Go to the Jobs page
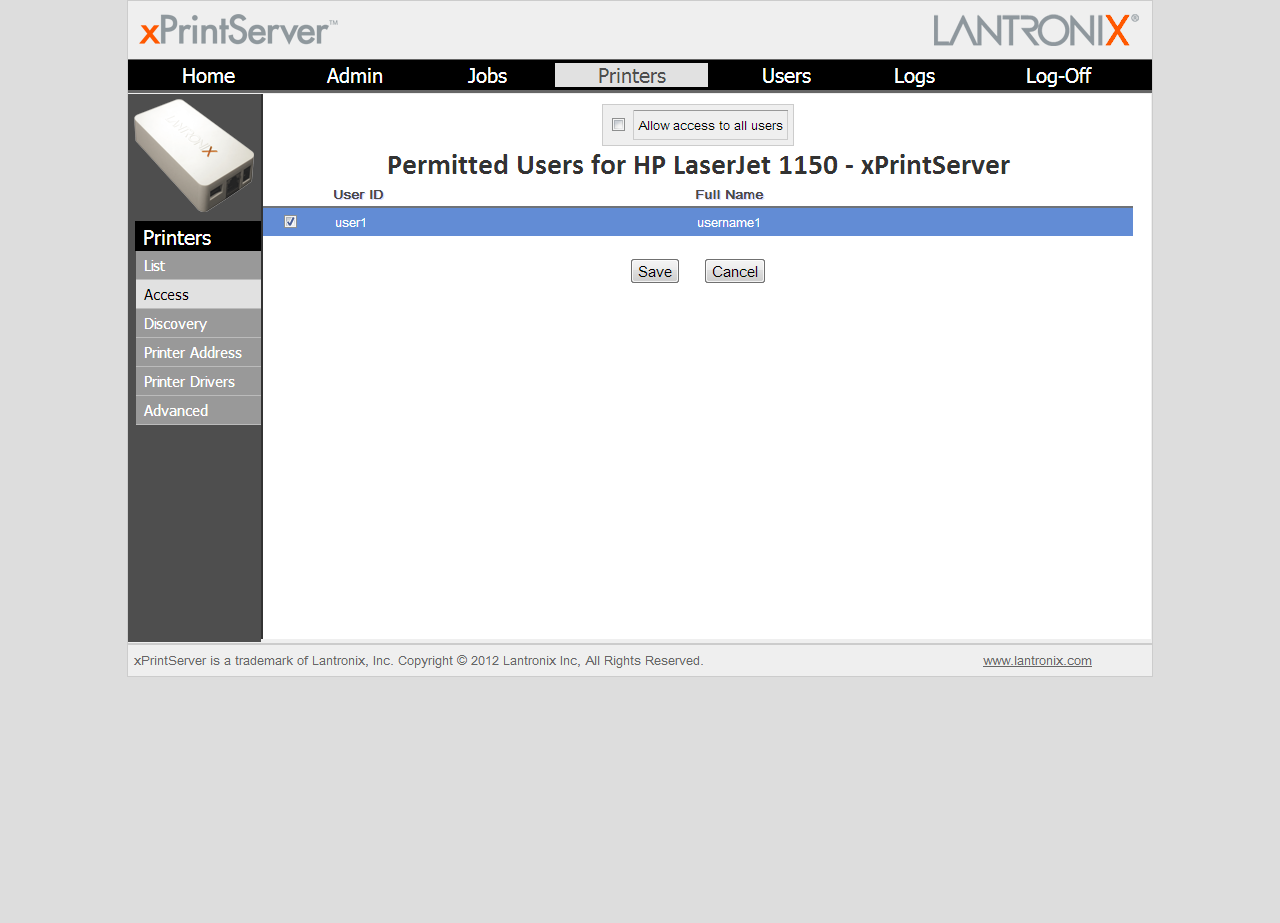 487,76
